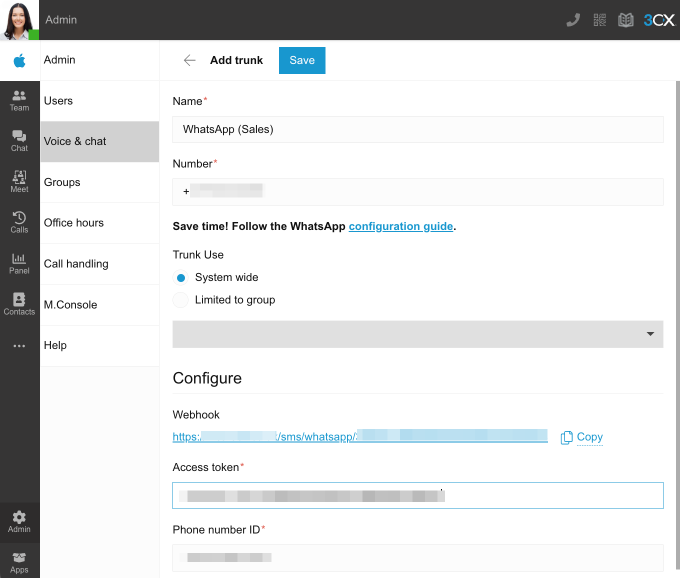This screenshot has width=680, height=578.
Task: Open M.Console menu item
Action: [x=100, y=305]
